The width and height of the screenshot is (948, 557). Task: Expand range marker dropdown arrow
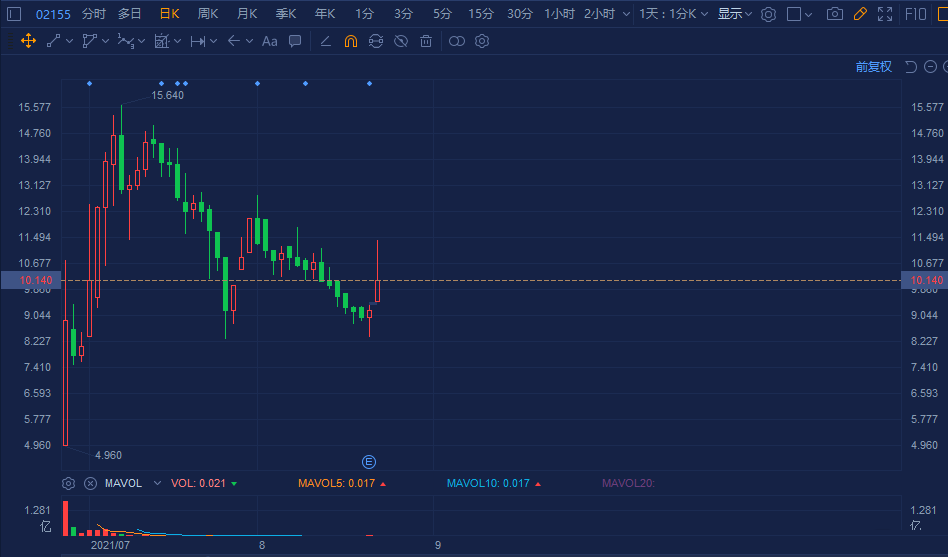coord(213,41)
